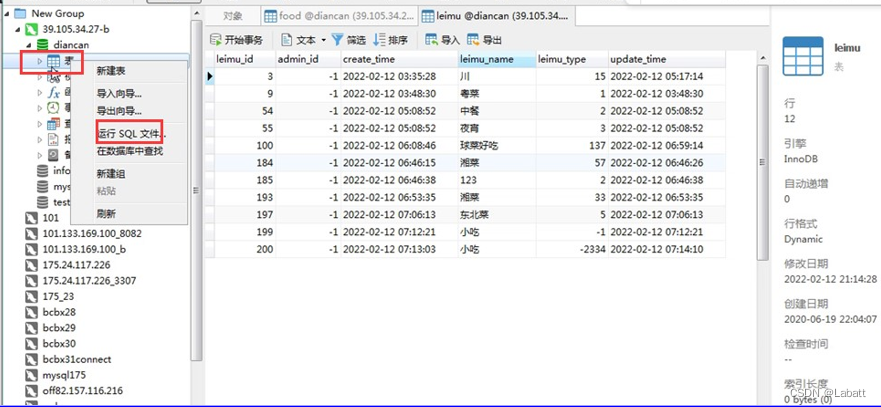Select the 101.133.169.100_b connection
Viewport: 881px width, 407px height.
click(84, 249)
